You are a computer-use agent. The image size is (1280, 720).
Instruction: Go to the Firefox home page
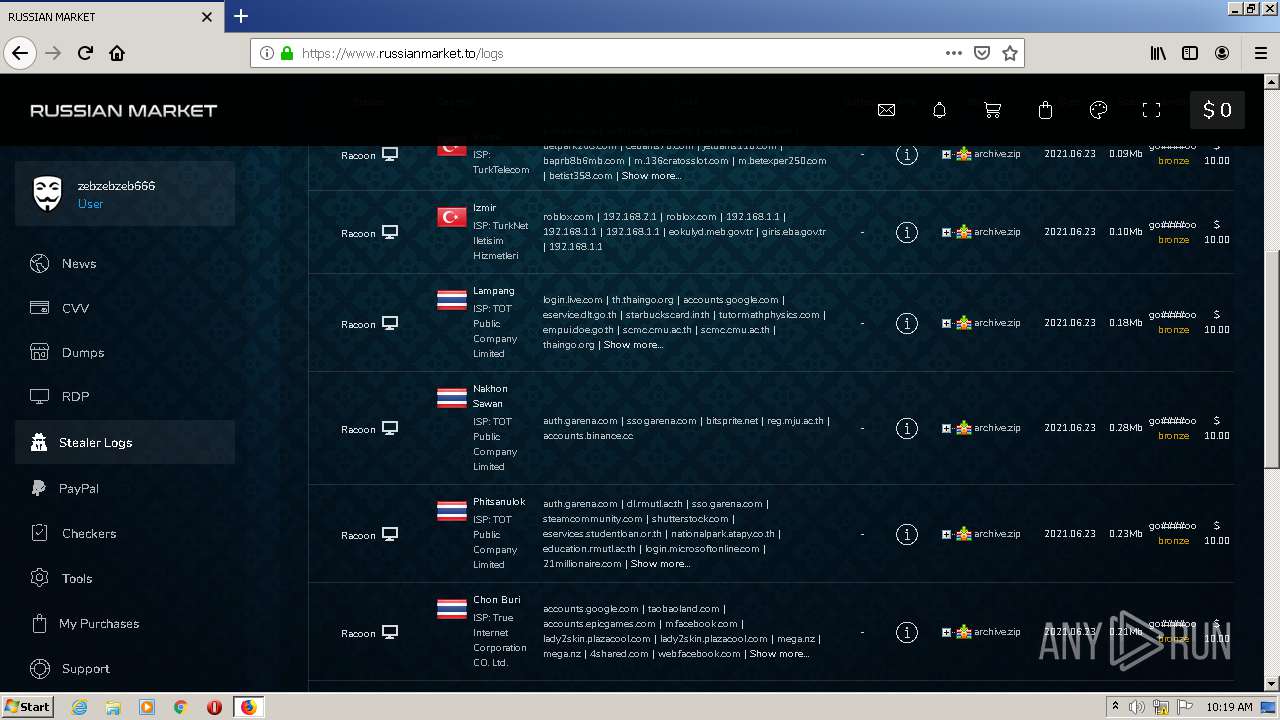point(117,53)
